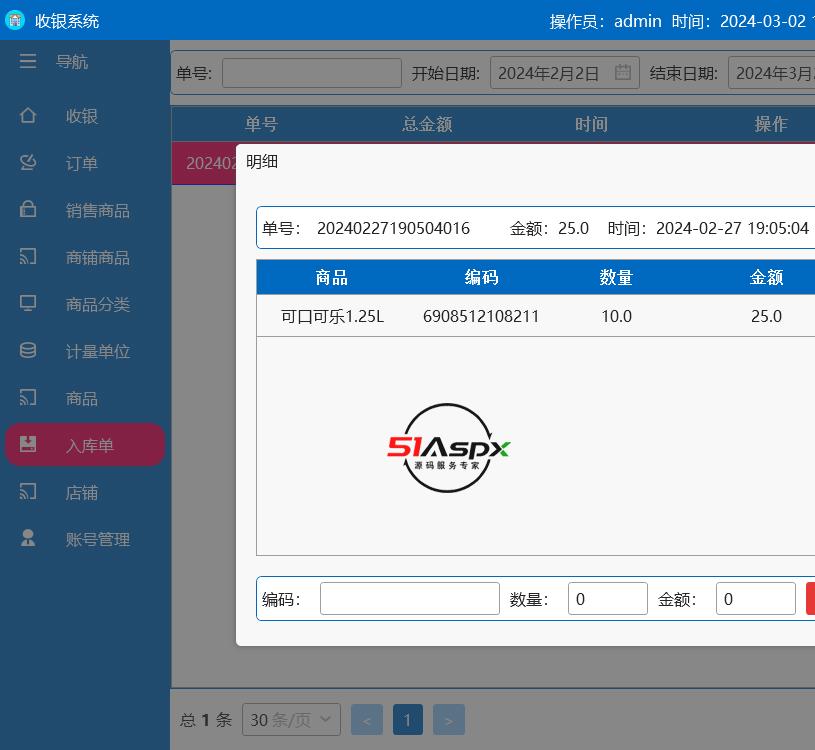Go to page 1 in pagination

(x=407, y=720)
